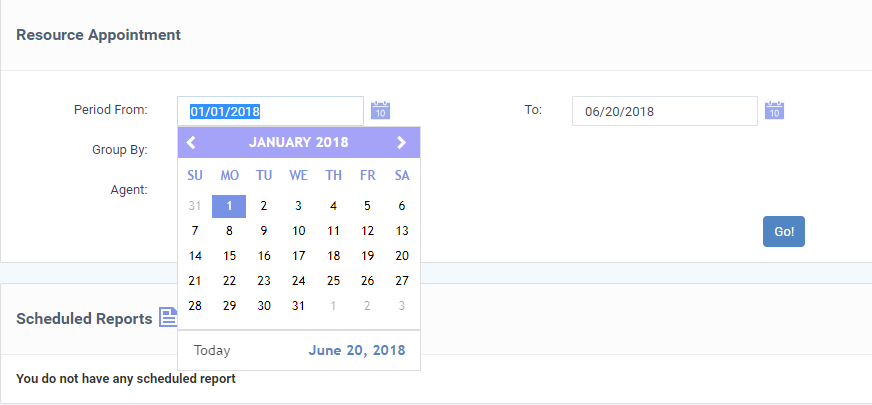The width and height of the screenshot is (872, 405).
Task: Select January 1 highlighted date
Action: [x=229, y=206]
